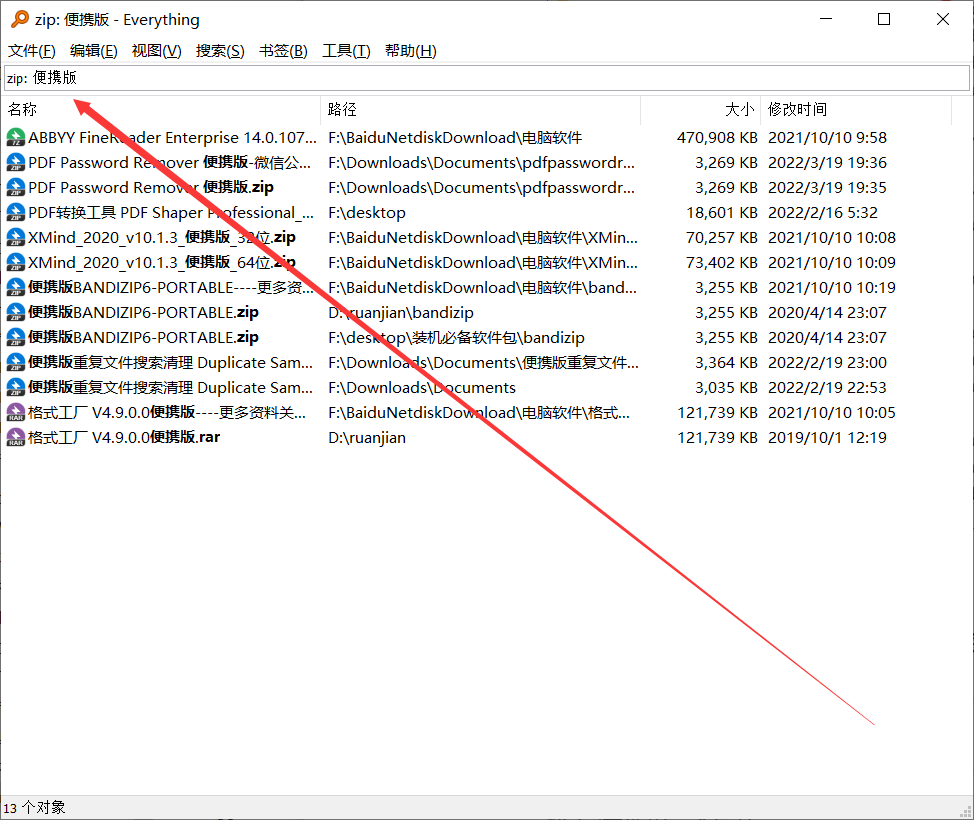This screenshot has height=820, width=974.
Task: Click zip icon of XMind 便携版 64位.zip
Action: [x=16, y=263]
